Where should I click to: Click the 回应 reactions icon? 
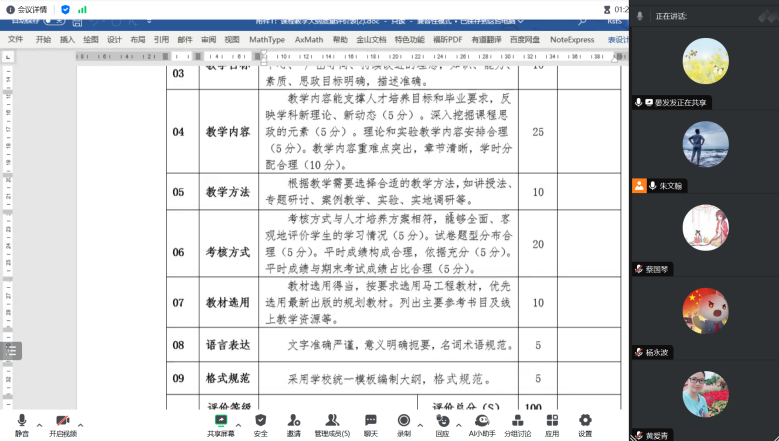[x=443, y=421]
